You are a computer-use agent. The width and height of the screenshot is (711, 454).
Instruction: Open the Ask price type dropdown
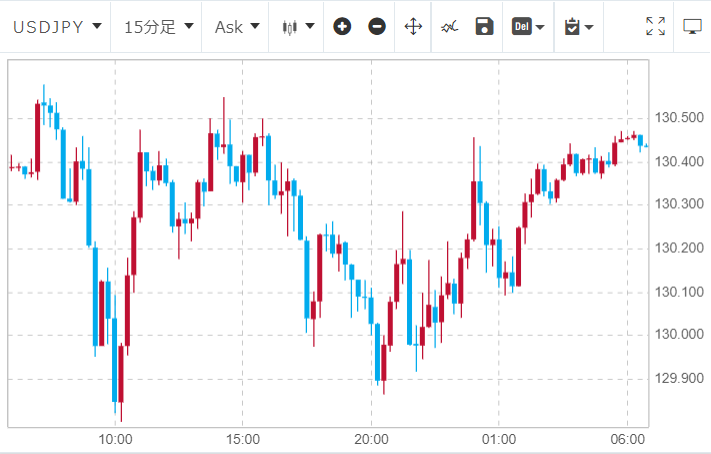click(237, 26)
